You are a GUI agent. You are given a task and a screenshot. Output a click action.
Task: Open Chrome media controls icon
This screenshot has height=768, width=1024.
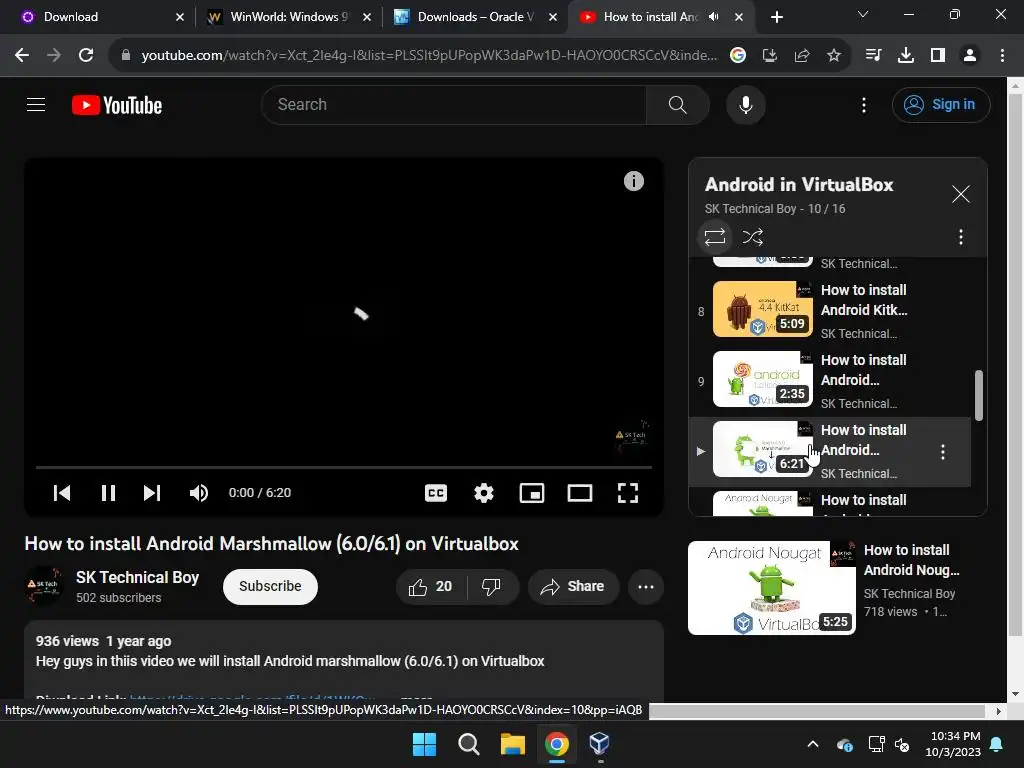[873, 56]
